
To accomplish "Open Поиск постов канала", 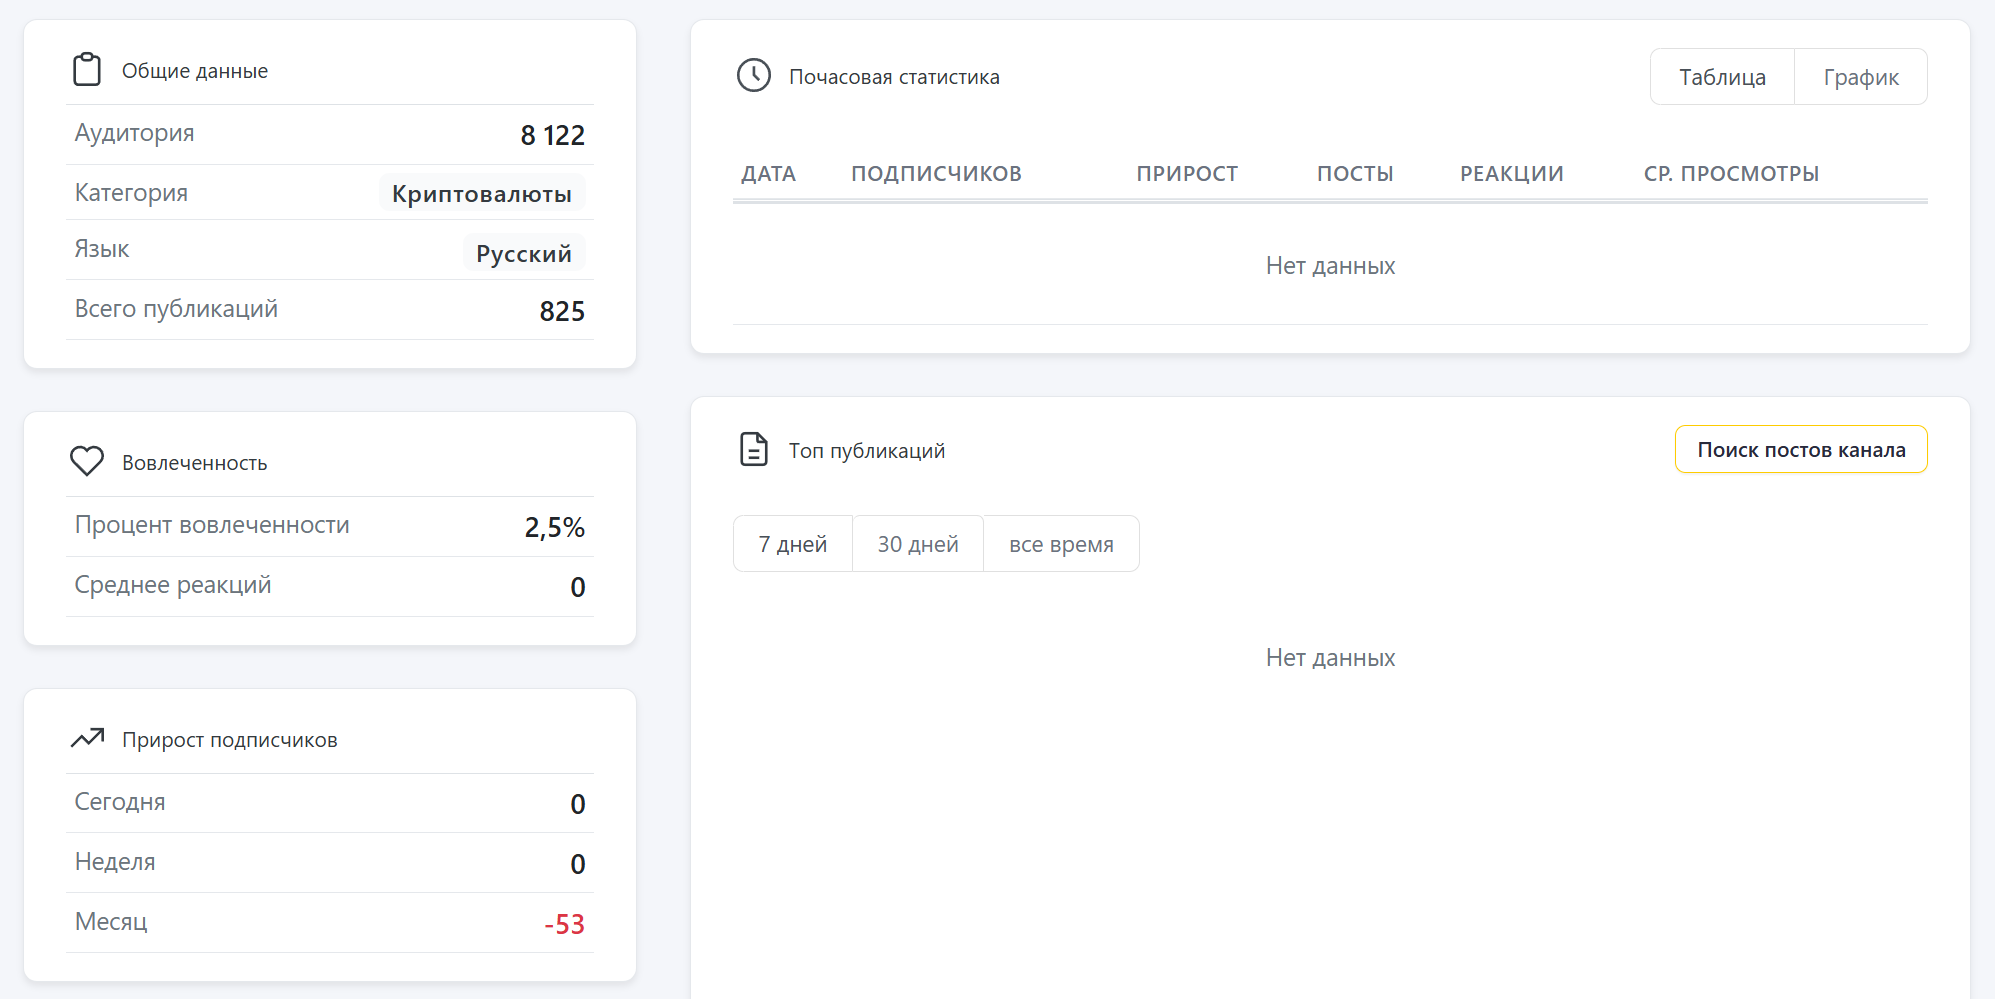I will pos(1801,450).
